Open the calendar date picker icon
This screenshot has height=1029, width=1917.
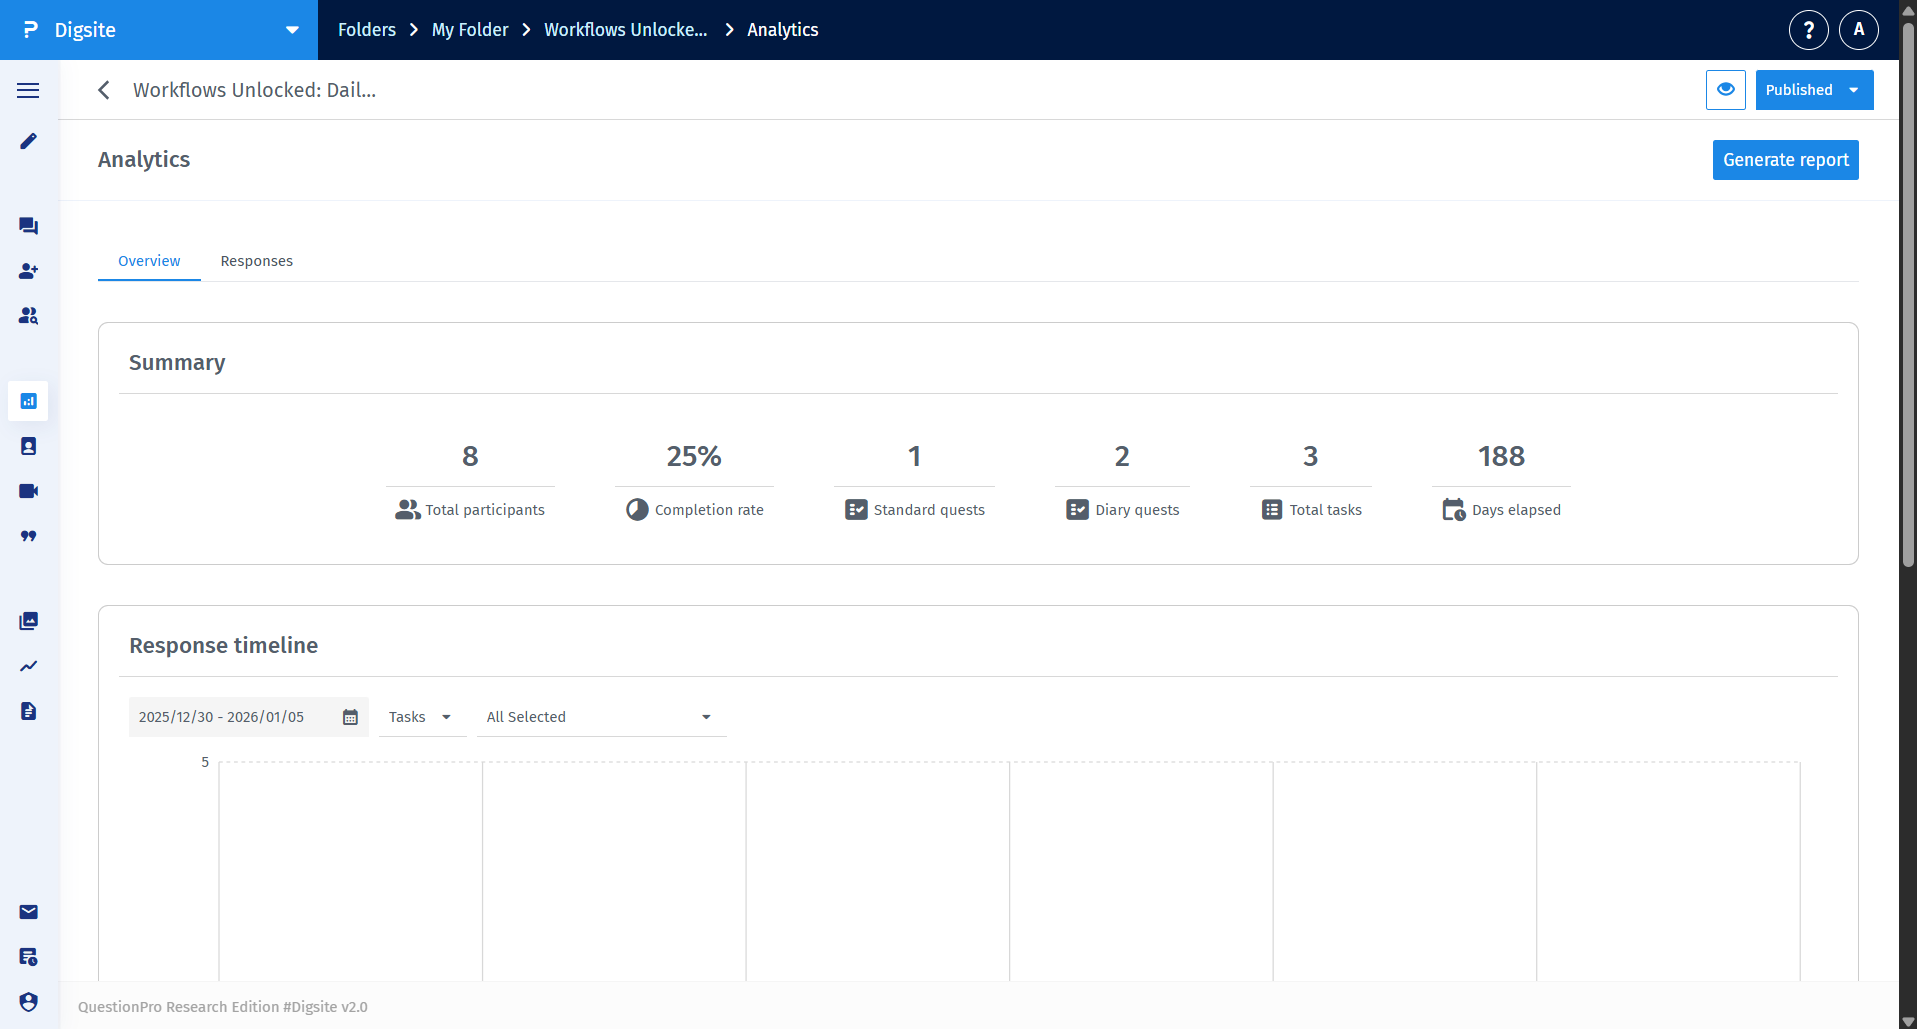[x=350, y=717]
